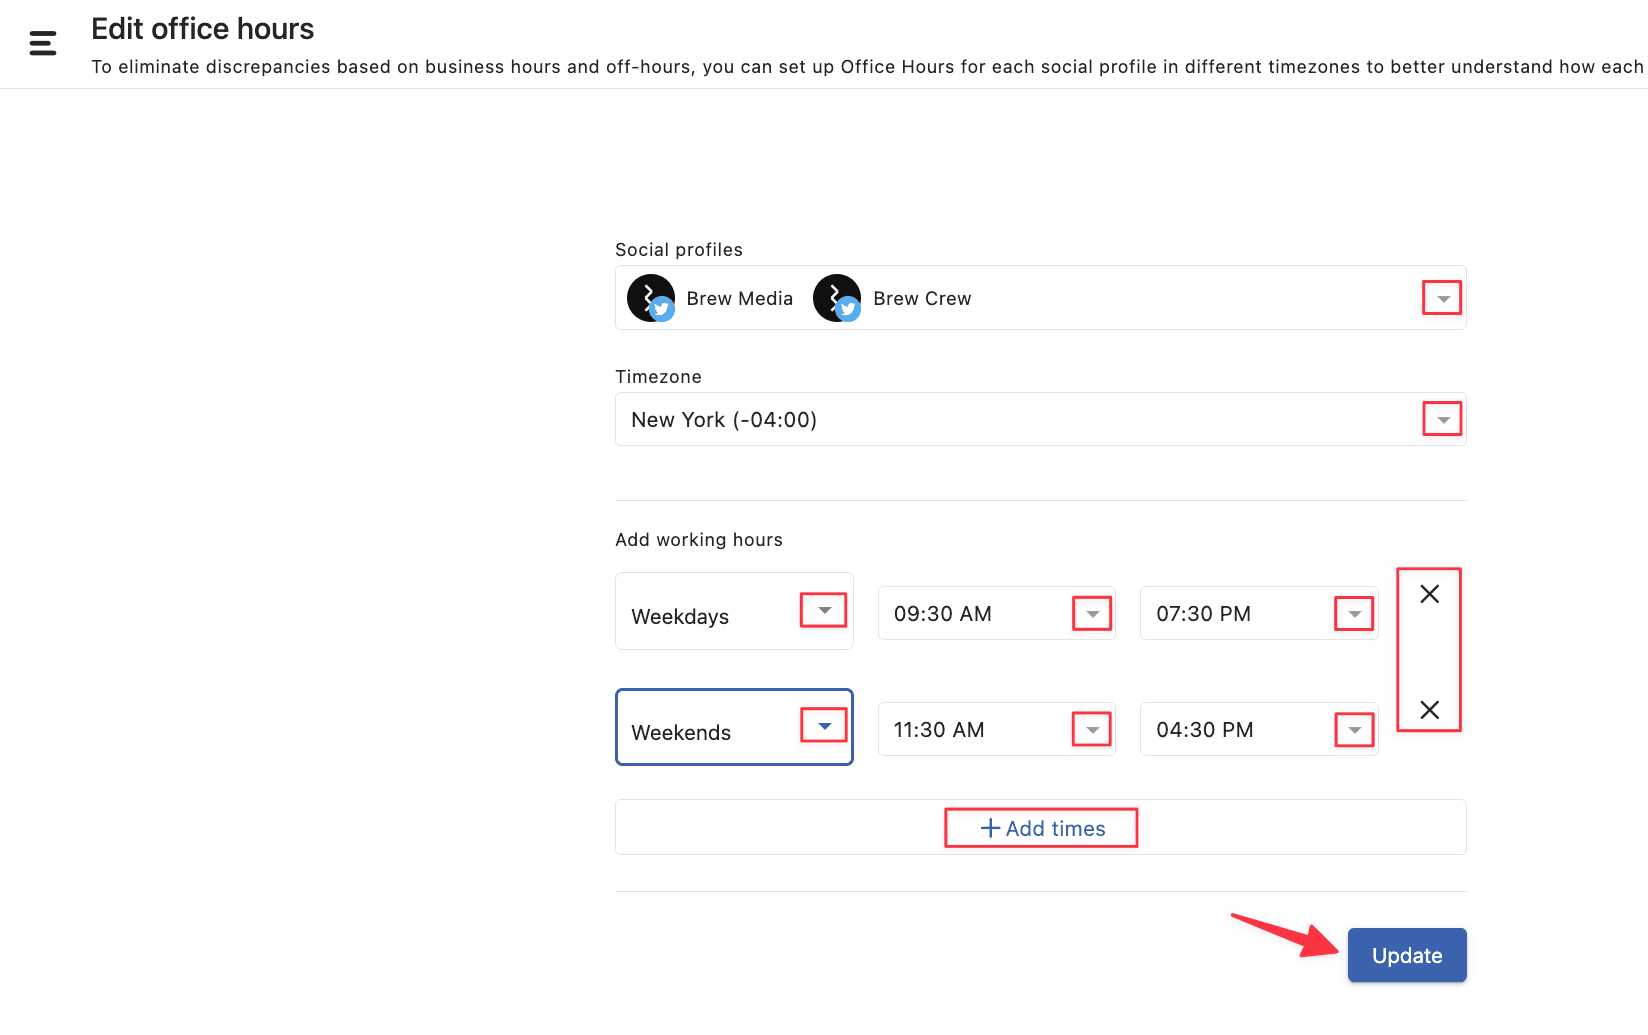Remove the Weekdays working hours row
The width and height of the screenshot is (1648, 1035).
point(1429,594)
